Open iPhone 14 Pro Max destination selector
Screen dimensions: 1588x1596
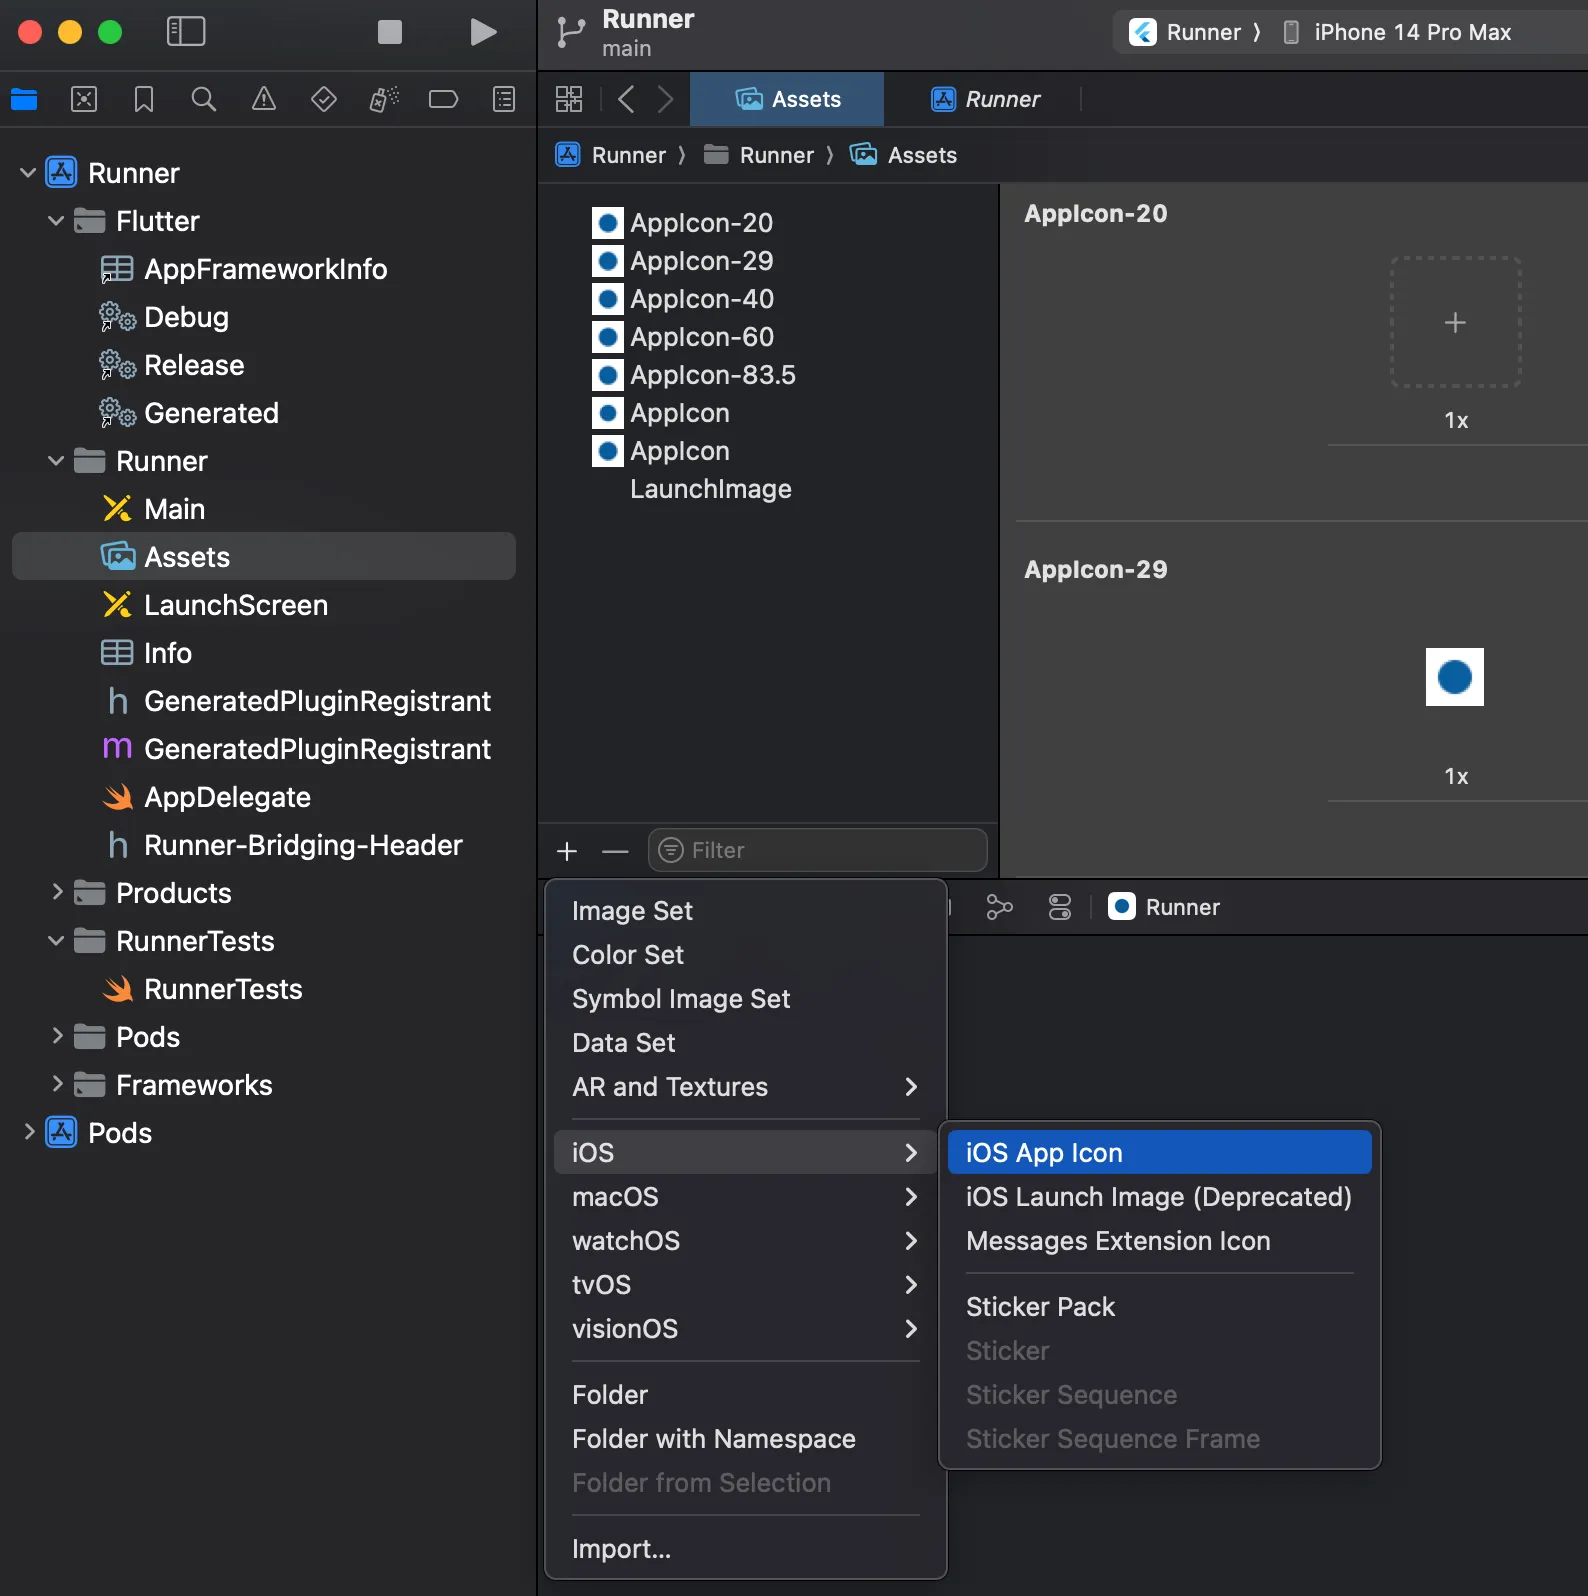point(1411,32)
